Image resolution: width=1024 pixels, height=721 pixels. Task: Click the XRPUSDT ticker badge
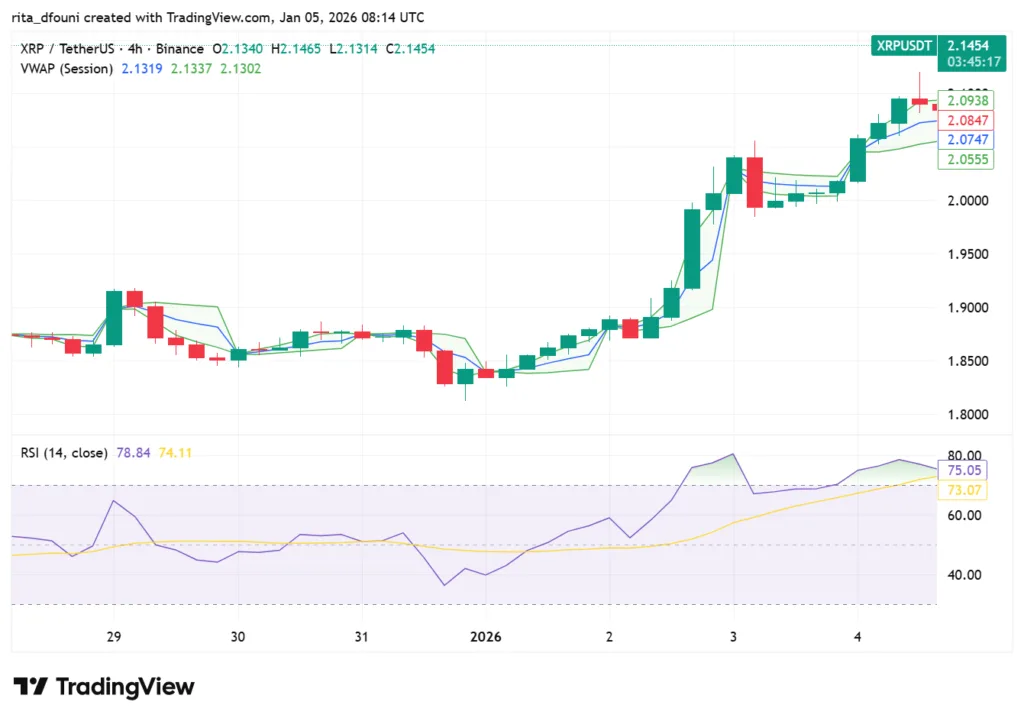point(901,45)
